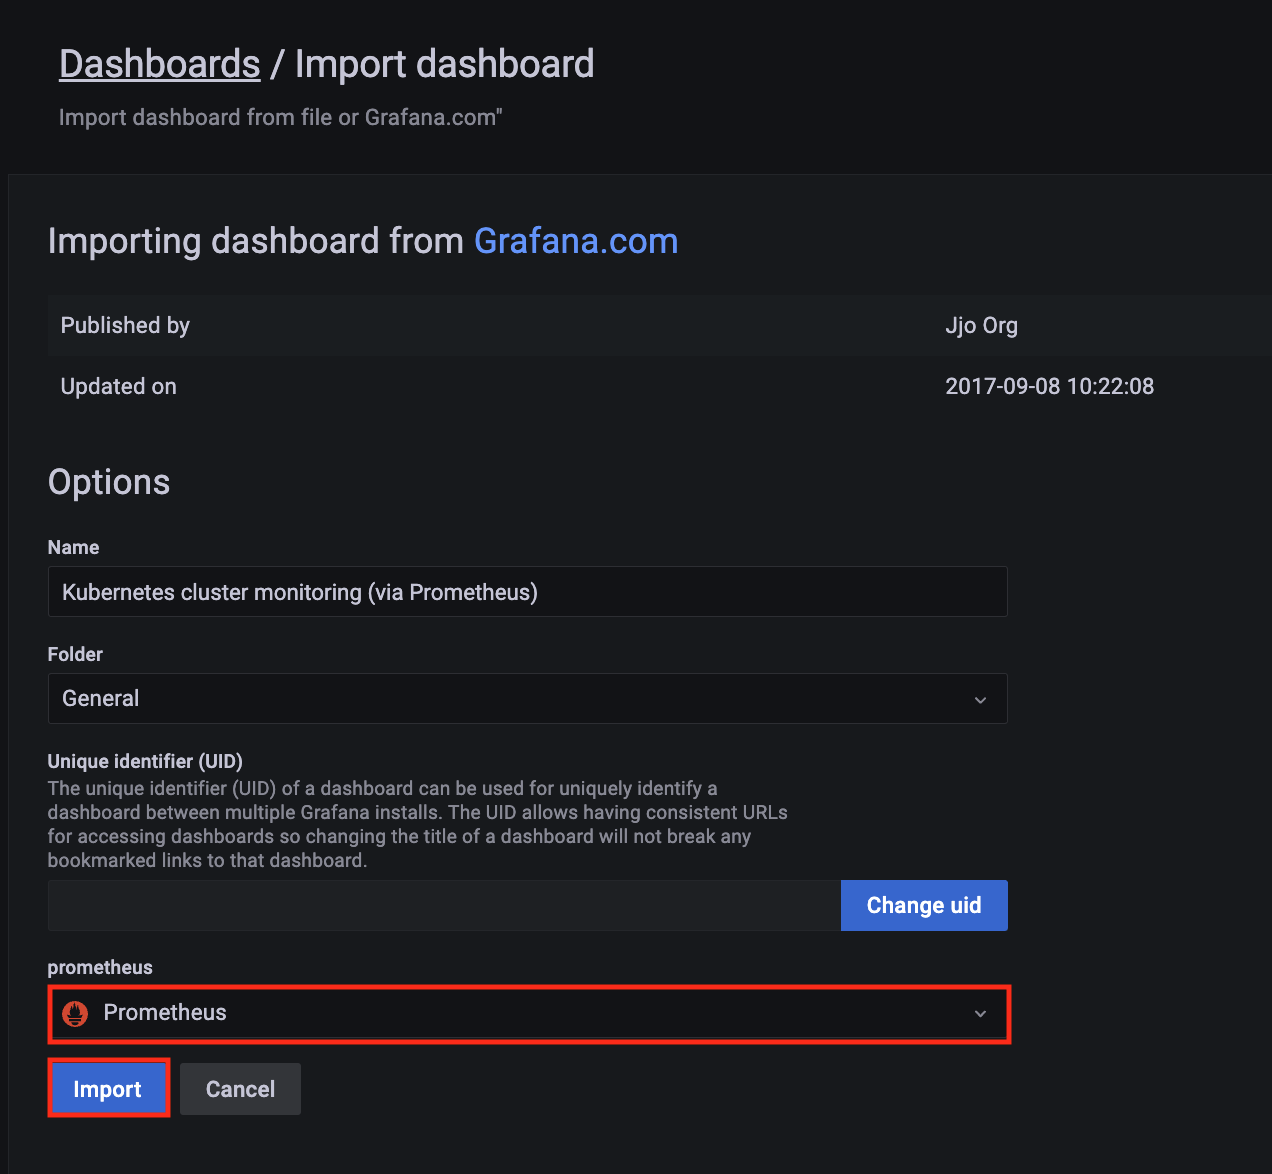
Task: Click the Prometheus flame icon in the datasource selector
Action: click(76, 1013)
